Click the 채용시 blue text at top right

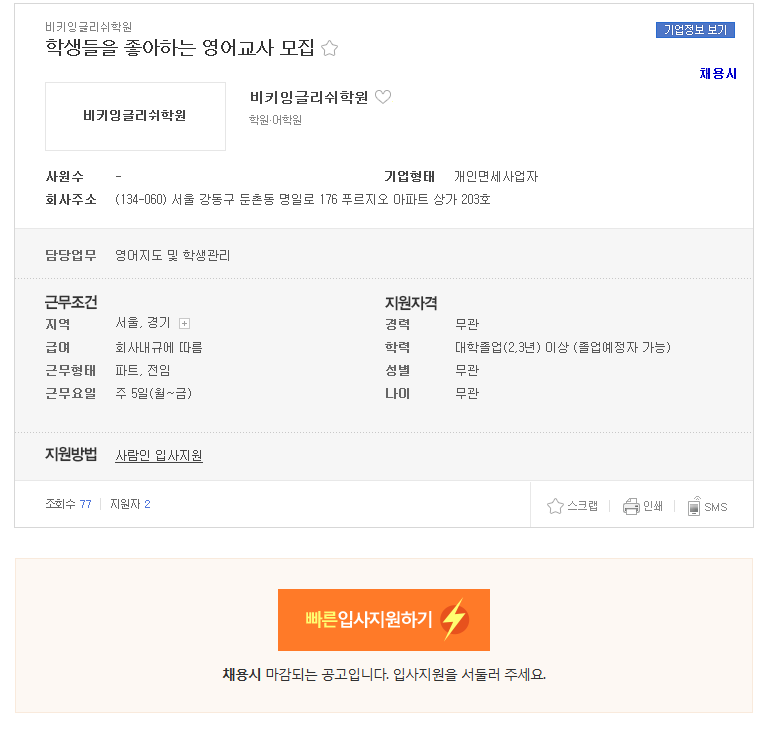(x=718, y=73)
